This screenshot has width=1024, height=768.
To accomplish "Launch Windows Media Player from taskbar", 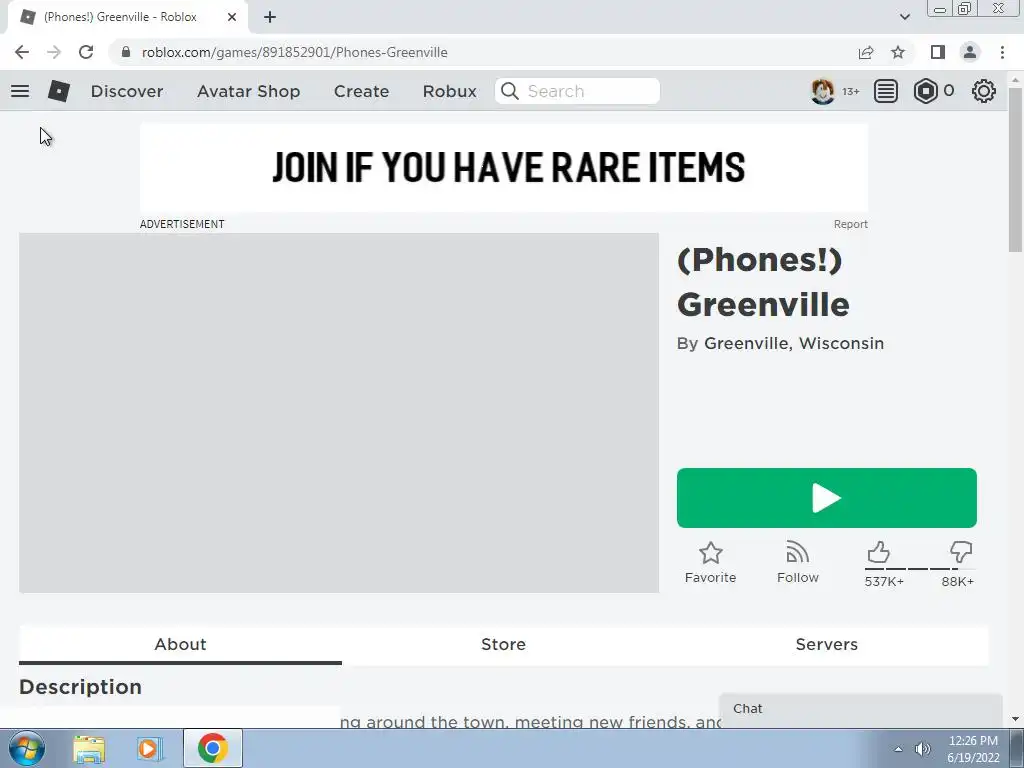I will [150, 749].
